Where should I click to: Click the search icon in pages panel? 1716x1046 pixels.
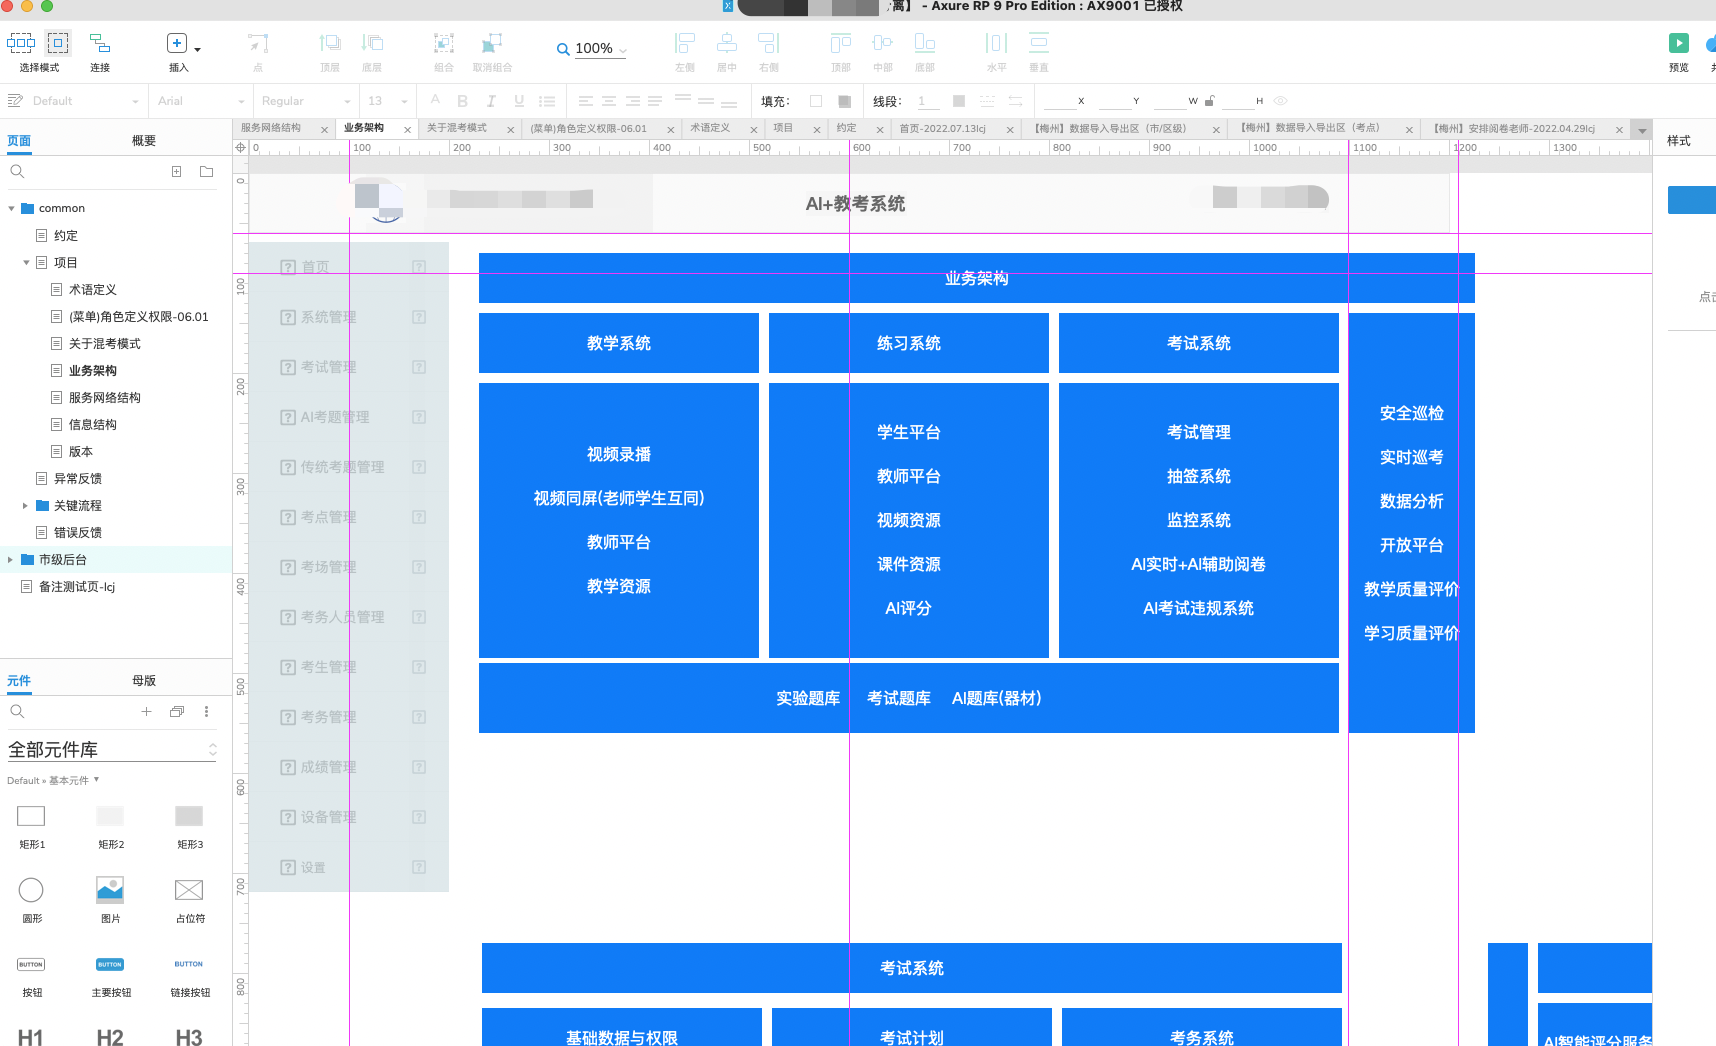point(17,172)
